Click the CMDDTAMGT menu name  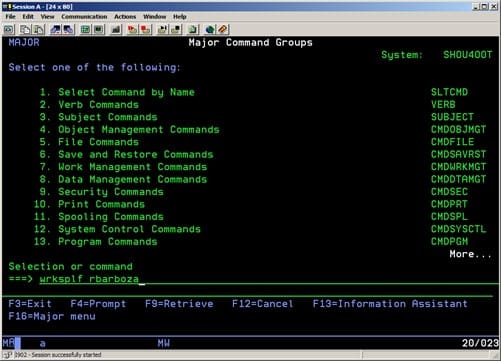459,179
